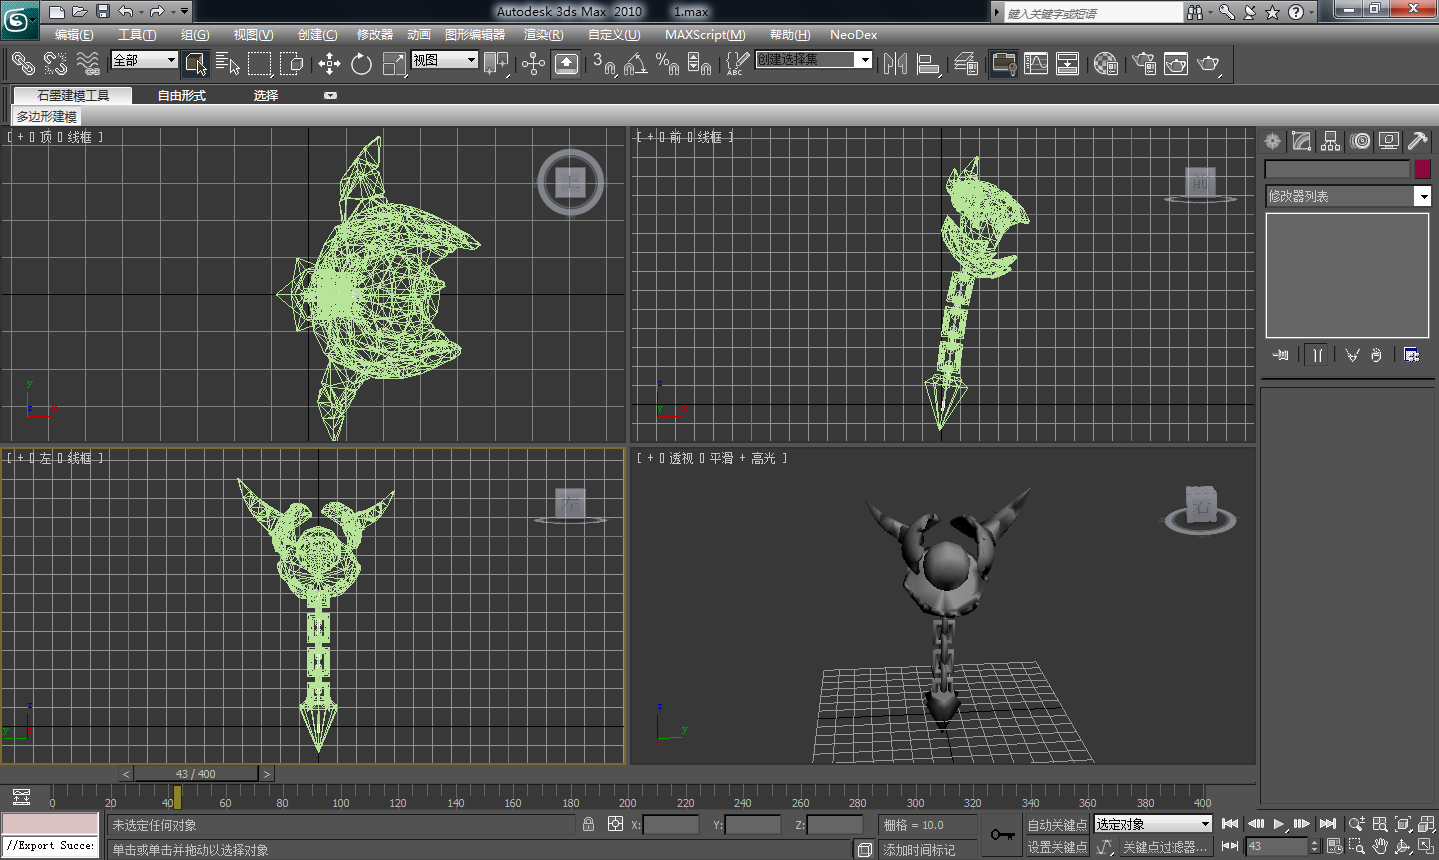The height and width of the screenshot is (860, 1439).
Task: Open the 编辑(E) menu
Action: [x=75, y=35]
